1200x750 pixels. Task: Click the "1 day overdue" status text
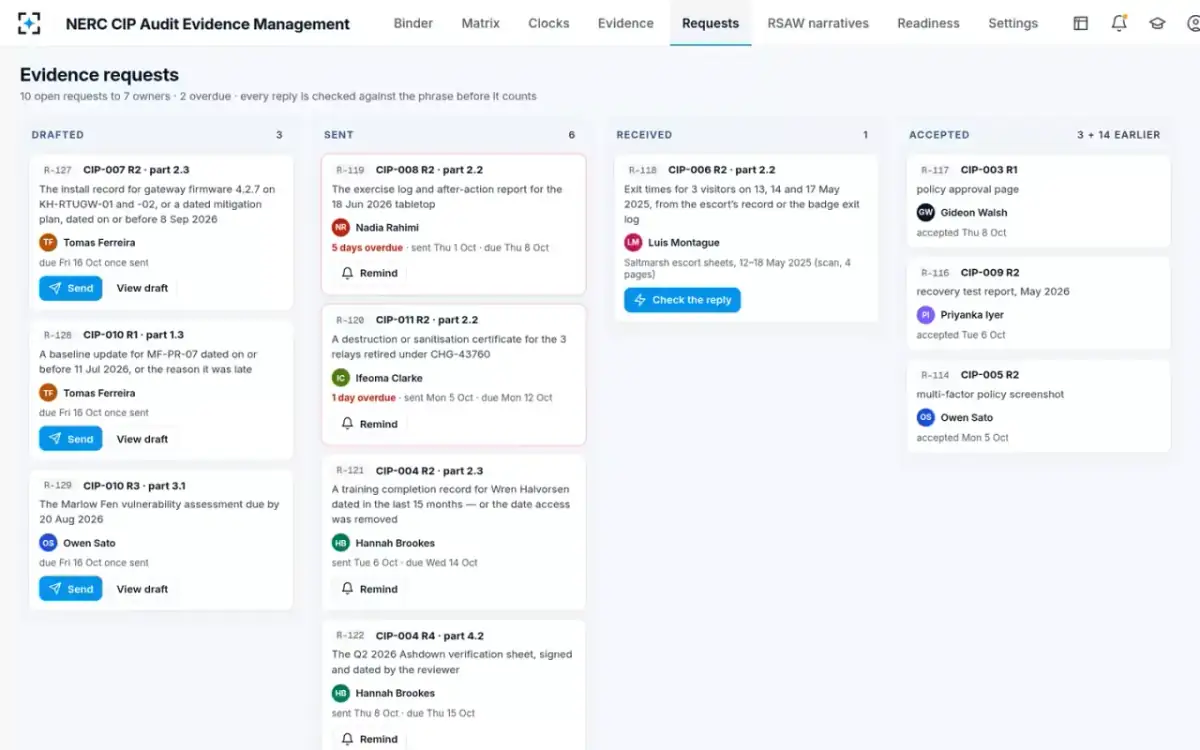pos(364,398)
